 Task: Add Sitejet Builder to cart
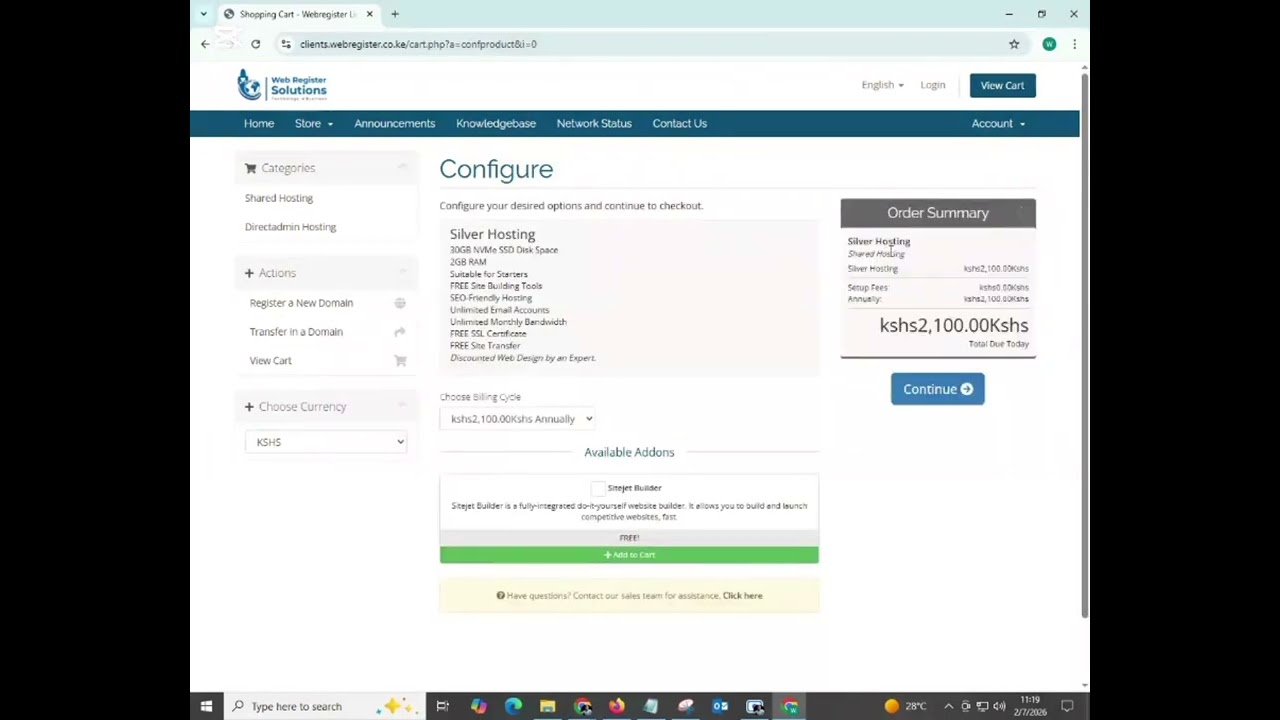click(x=629, y=555)
